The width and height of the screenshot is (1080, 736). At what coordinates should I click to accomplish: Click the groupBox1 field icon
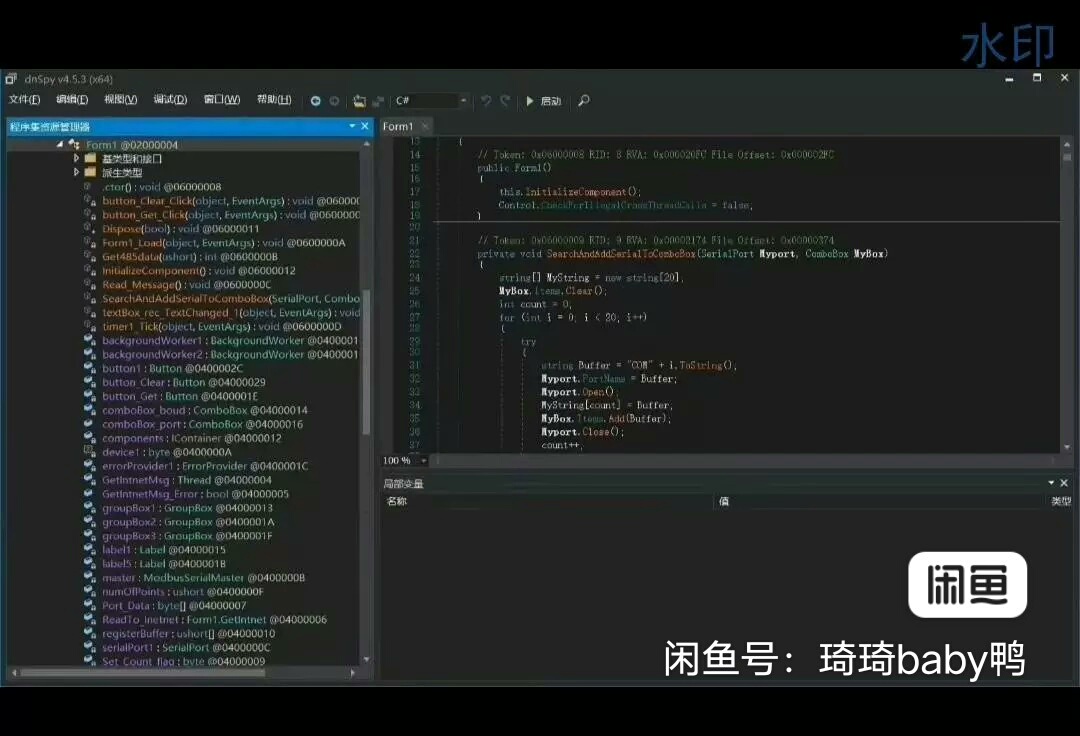pyautogui.click(x=90, y=508)
